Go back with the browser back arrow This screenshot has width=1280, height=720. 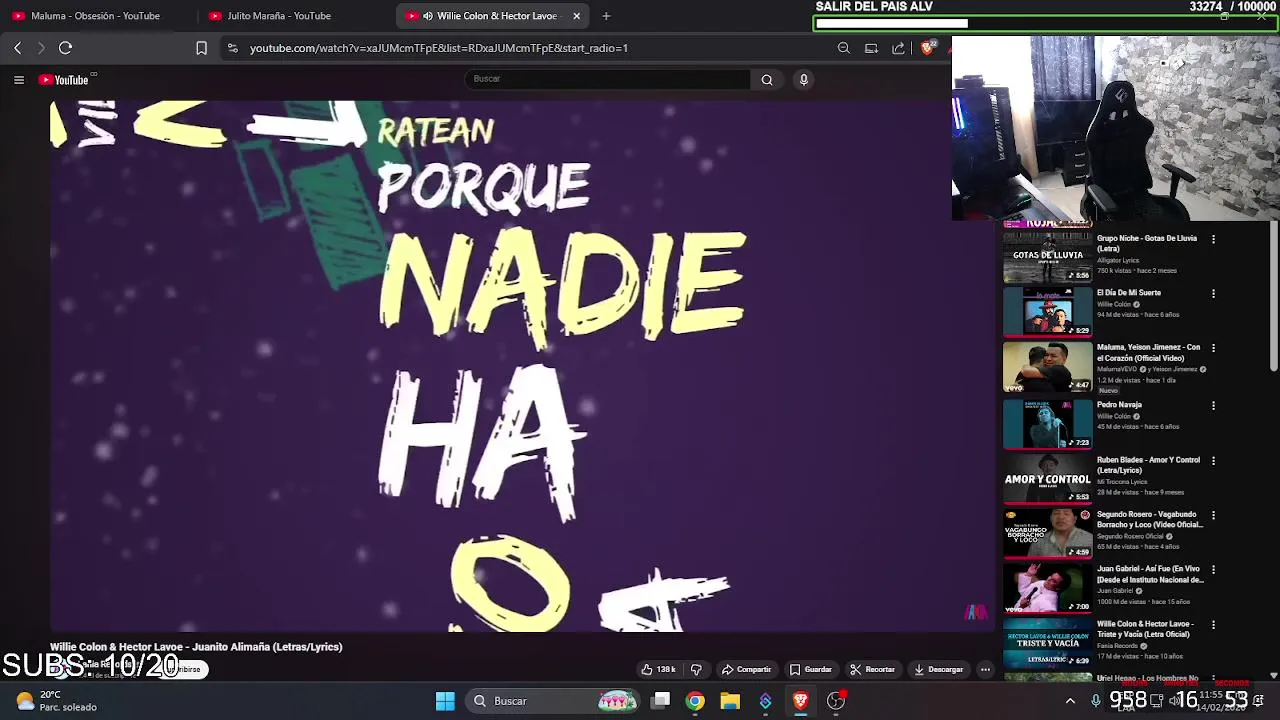[x=17, y=48]
